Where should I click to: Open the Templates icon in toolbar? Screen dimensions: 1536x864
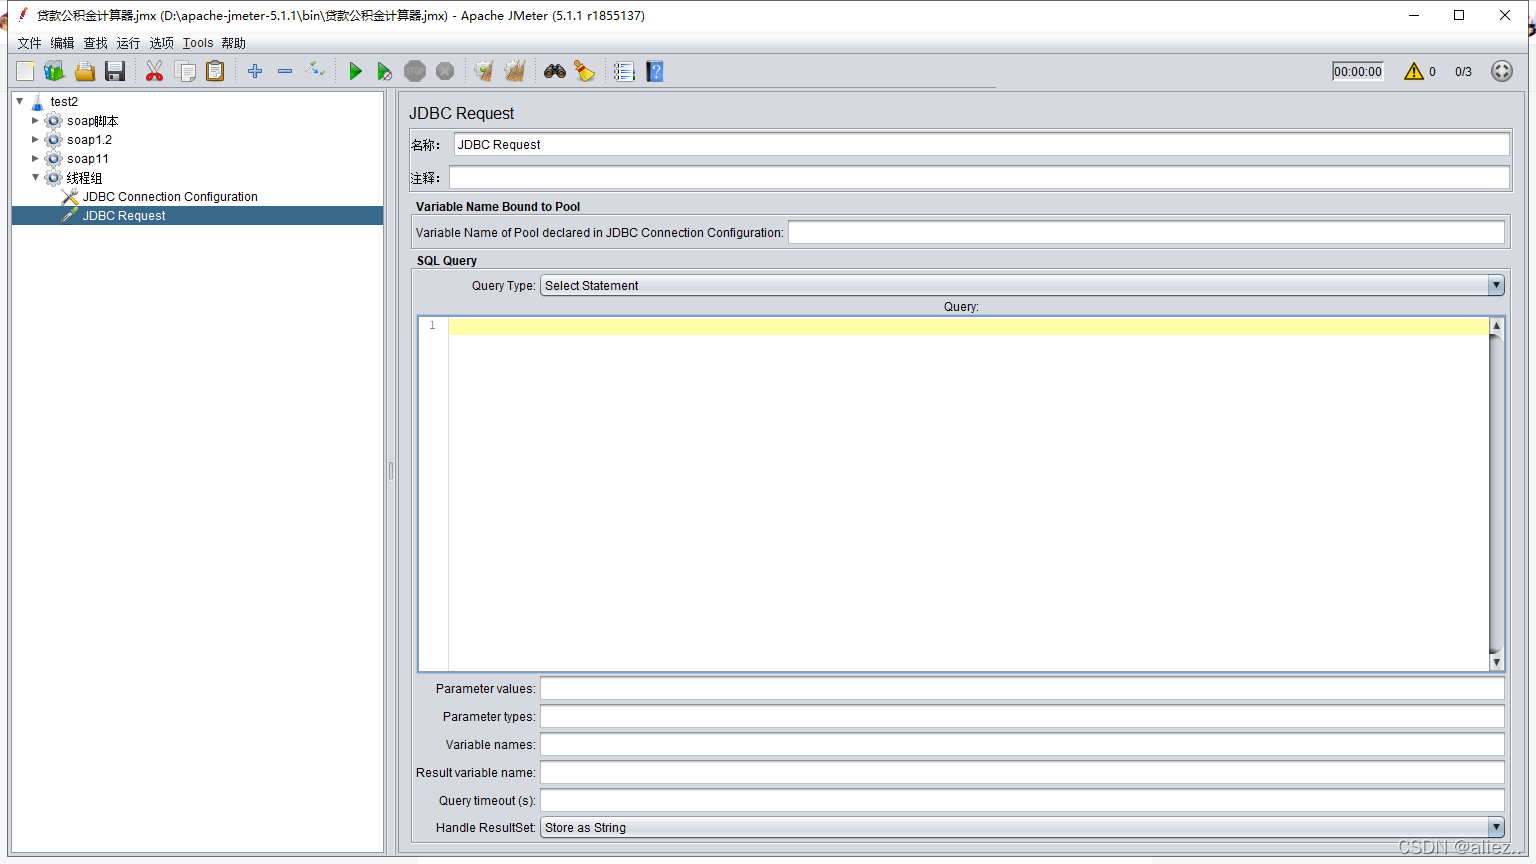pyautogui.click(x=54, y=71)
